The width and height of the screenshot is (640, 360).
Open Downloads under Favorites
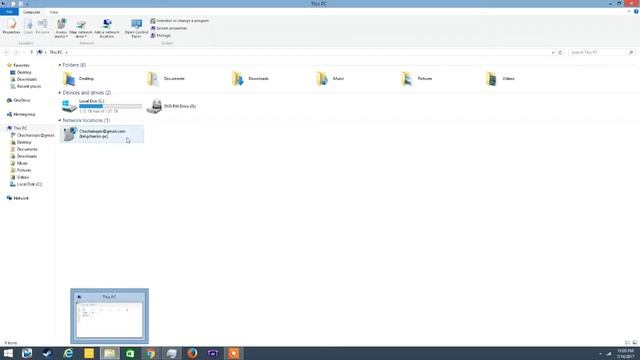point(23,79)
